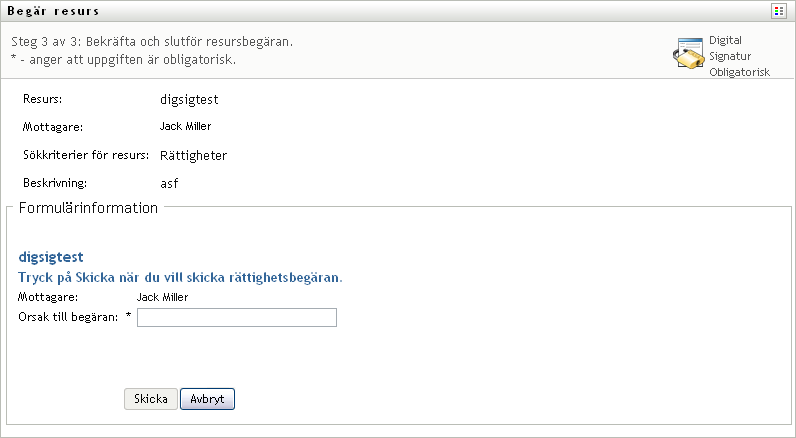The height and width of the screenshot is (438, 796).
Task: Click the blue digsigtest form heading
Action: [x=58, y=257]
